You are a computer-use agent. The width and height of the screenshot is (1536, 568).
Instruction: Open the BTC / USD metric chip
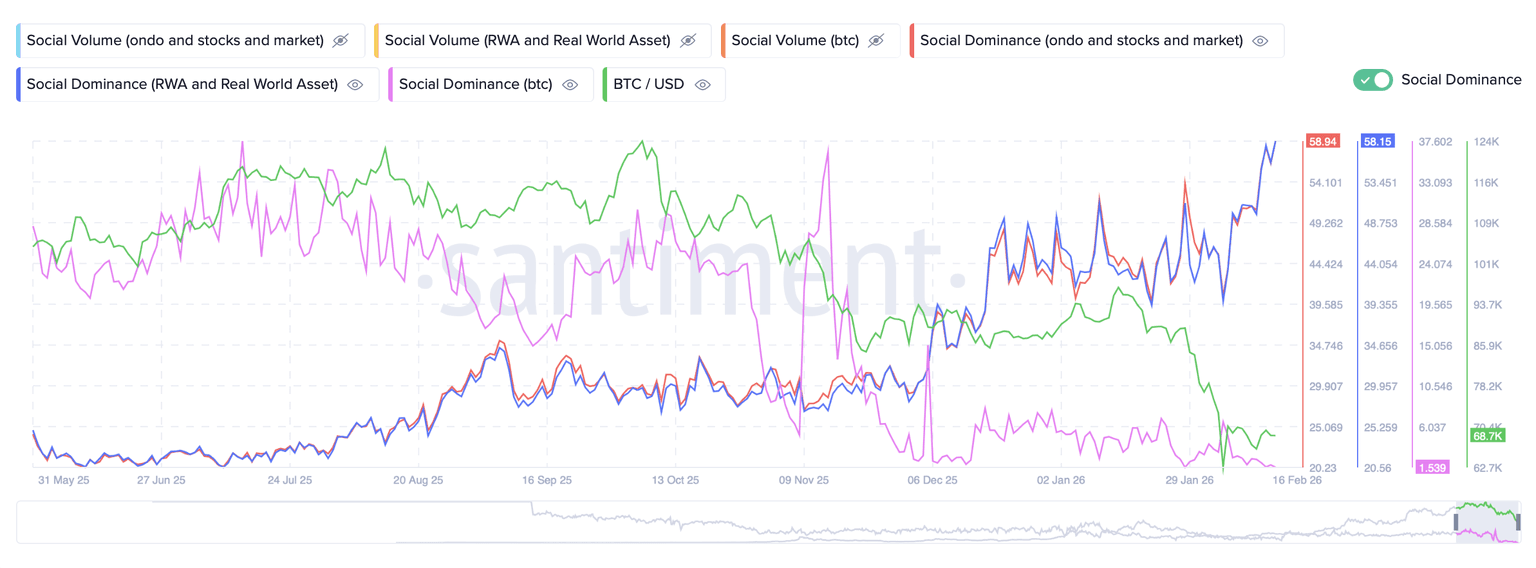(x=648, y=85)
